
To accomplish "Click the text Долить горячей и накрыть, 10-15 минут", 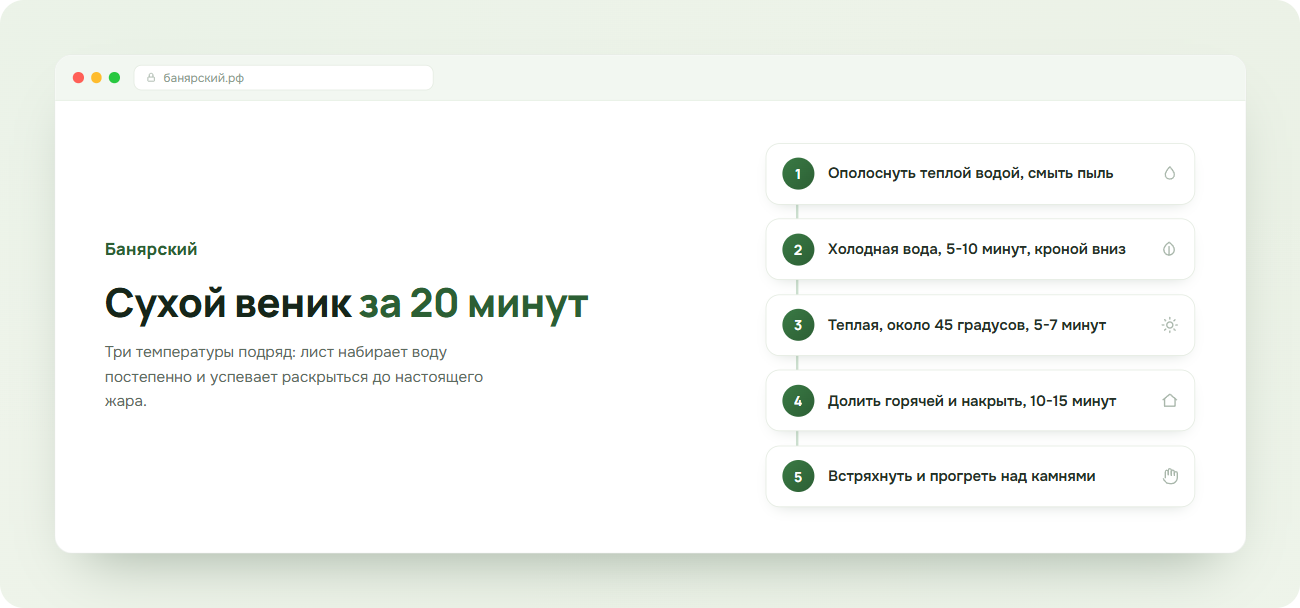I will (x=971, y=401).
